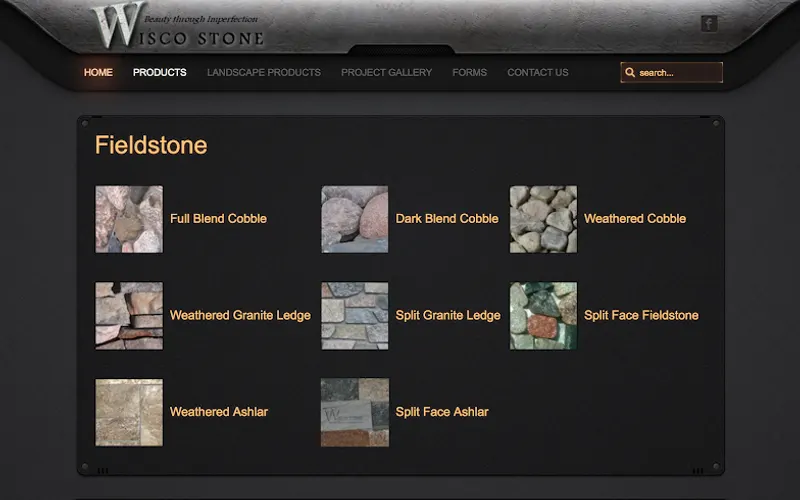Open the Project Gallery menu
The height and width of the screenshot is (500, 800).
point(387,72)
